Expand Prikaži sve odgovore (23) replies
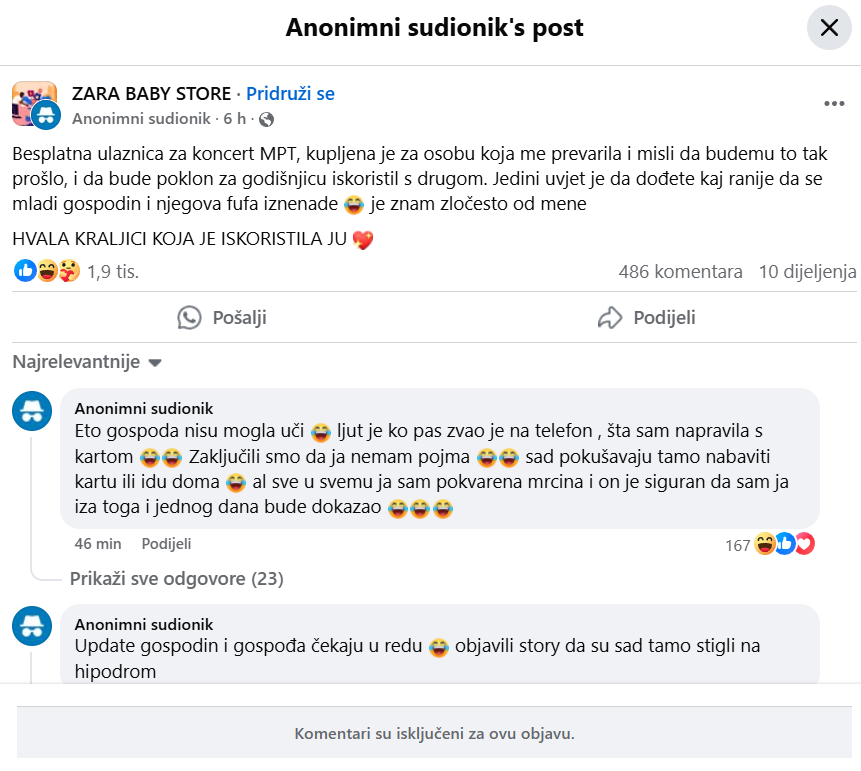 [176, 579]
